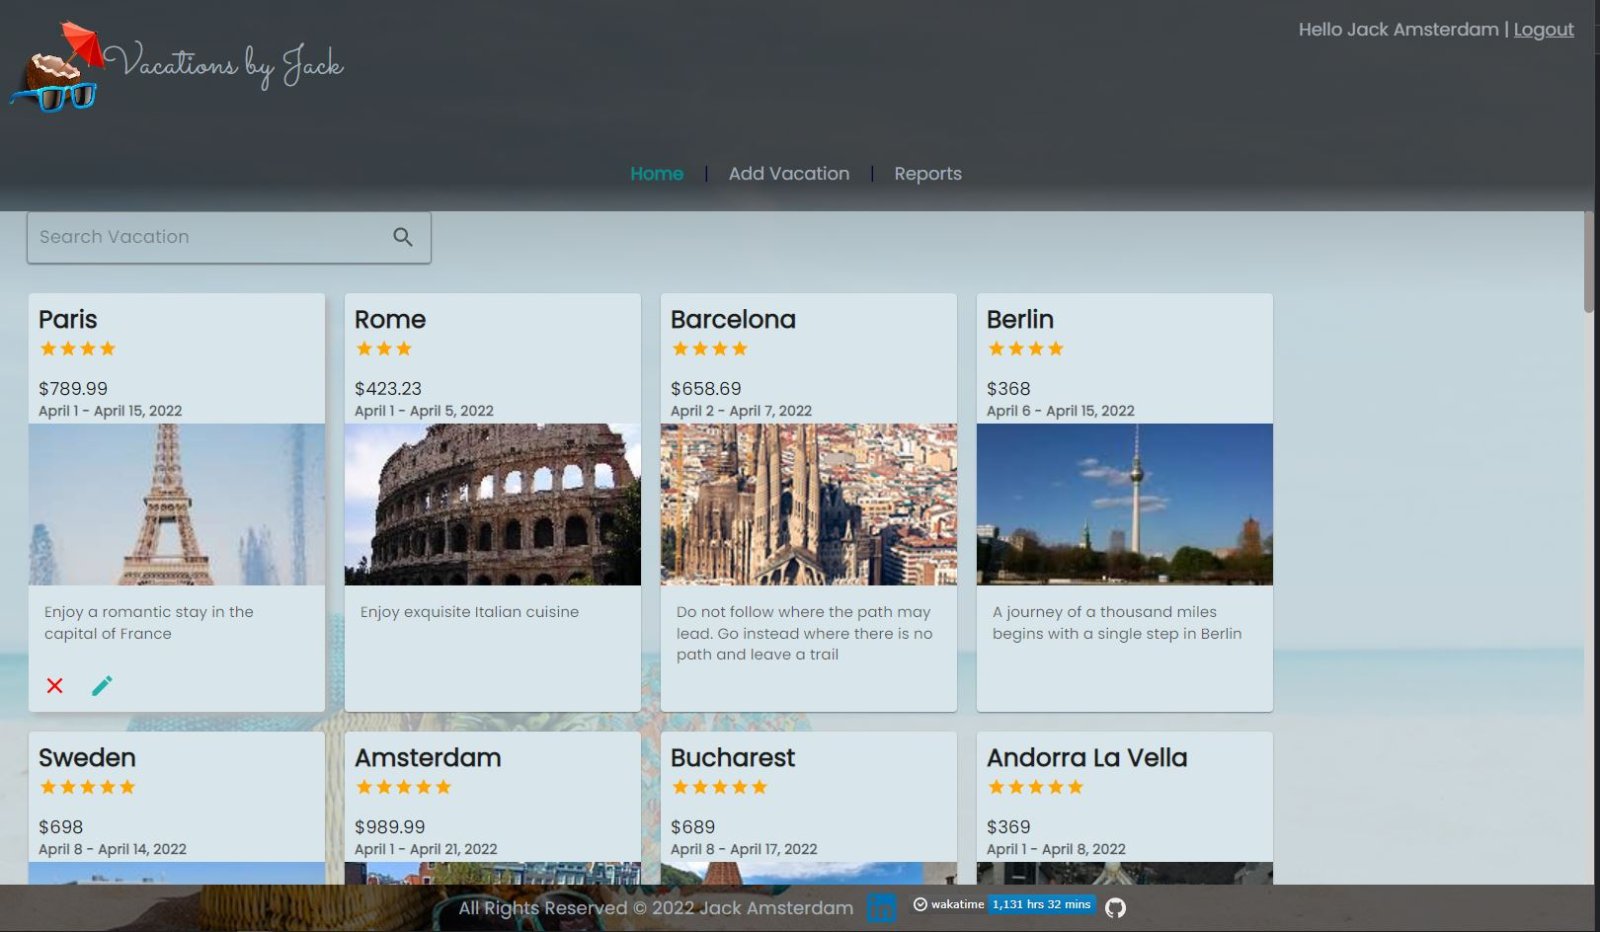Click the Barcelona star rating

[710, 348]
